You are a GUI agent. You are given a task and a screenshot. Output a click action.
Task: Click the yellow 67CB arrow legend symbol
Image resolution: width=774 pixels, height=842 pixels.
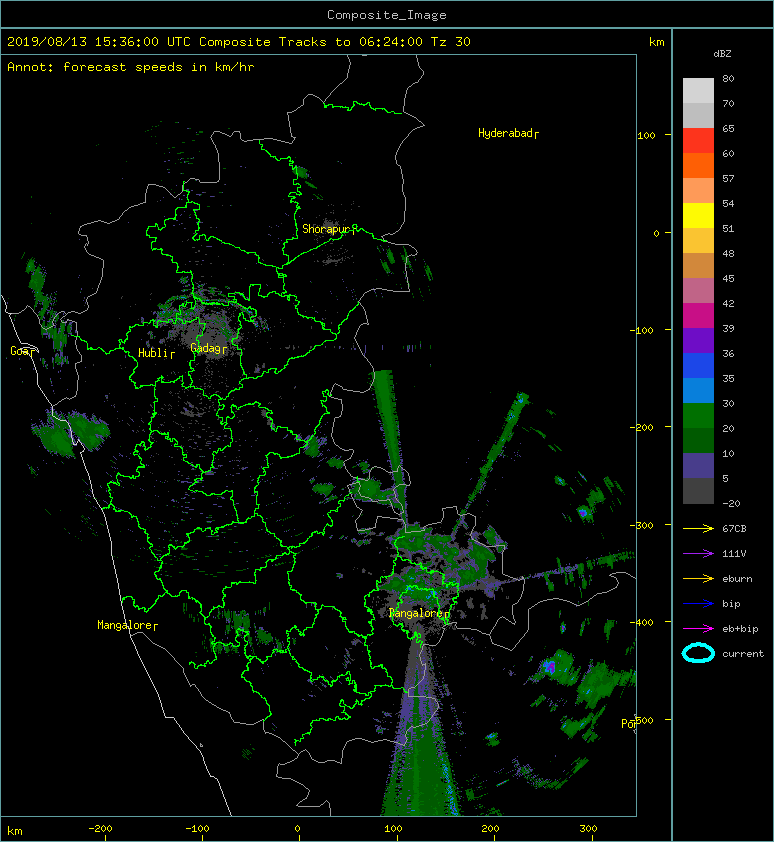click(698, 529)
